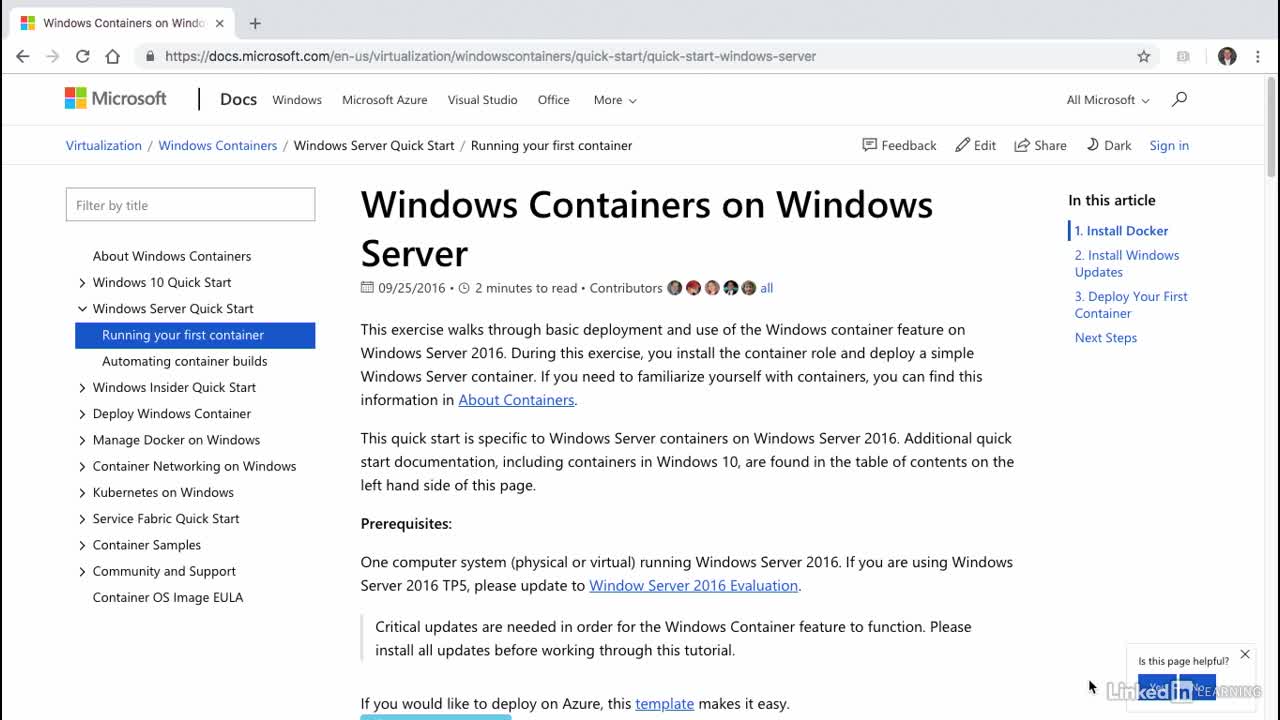Screen dimensions: 1280x720
Task: Close the Windows Containers browser tab
Action: [x=220, y=23]
